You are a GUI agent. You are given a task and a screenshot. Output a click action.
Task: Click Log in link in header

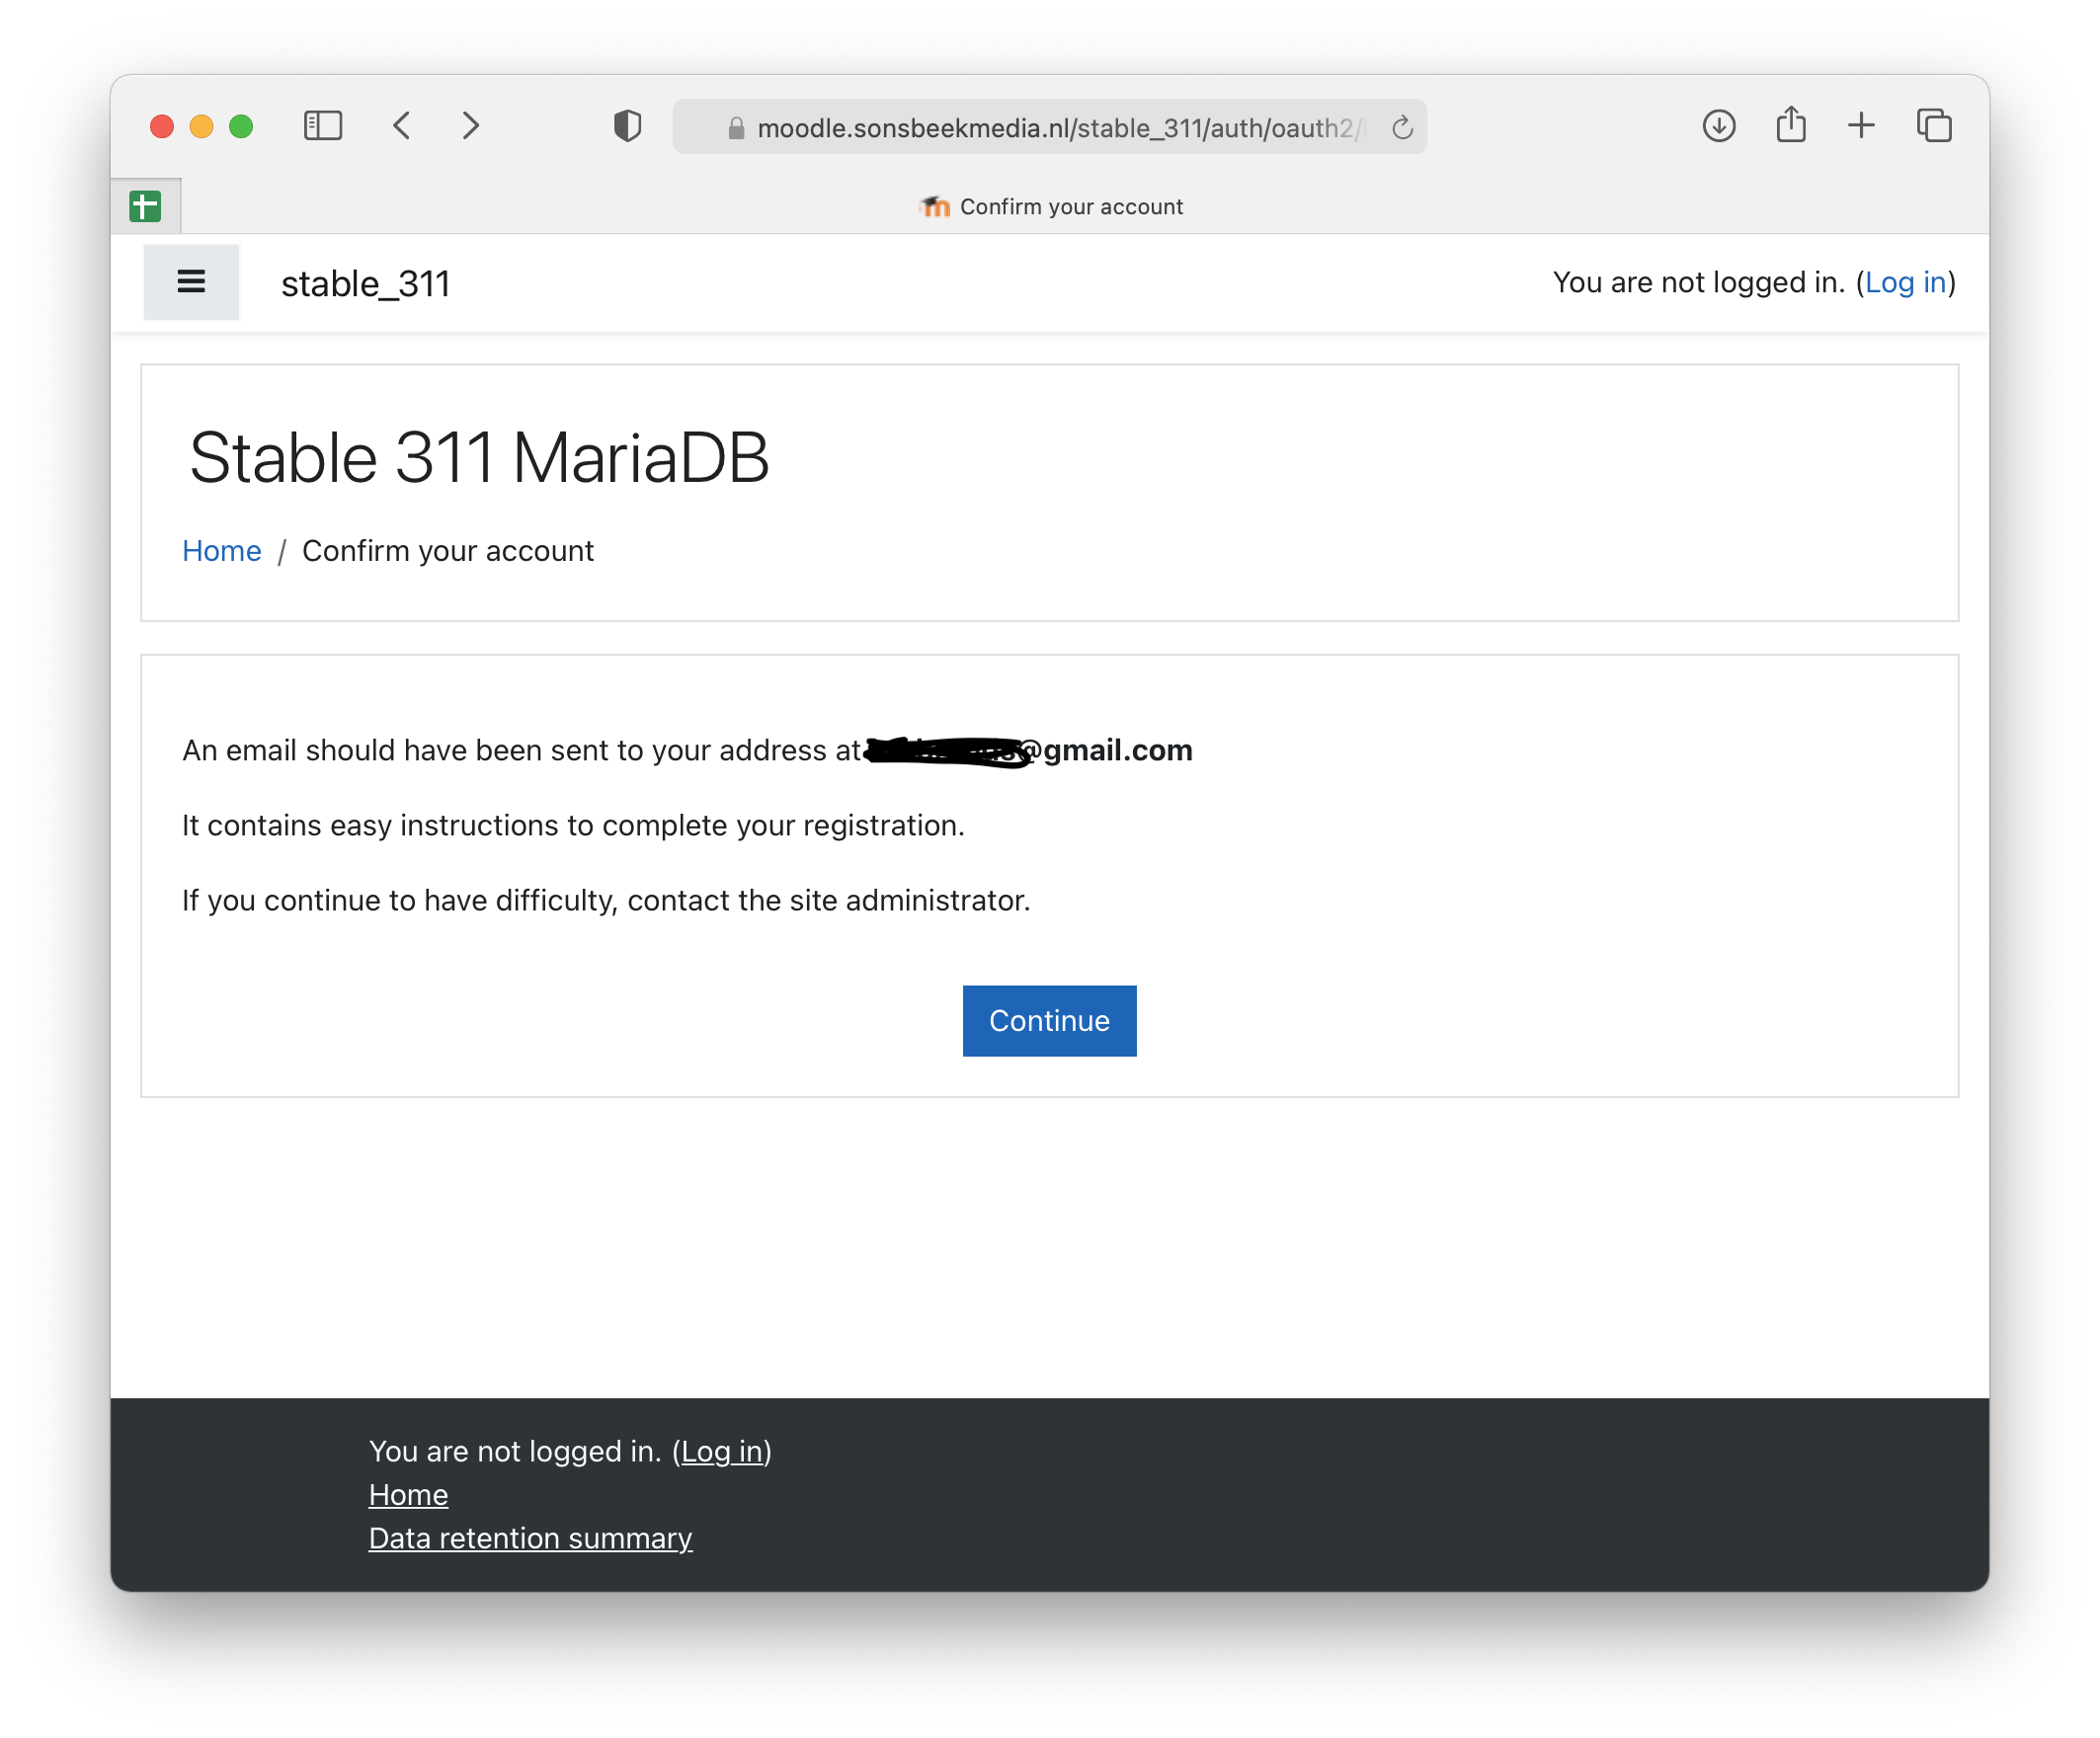(1906, 283)
